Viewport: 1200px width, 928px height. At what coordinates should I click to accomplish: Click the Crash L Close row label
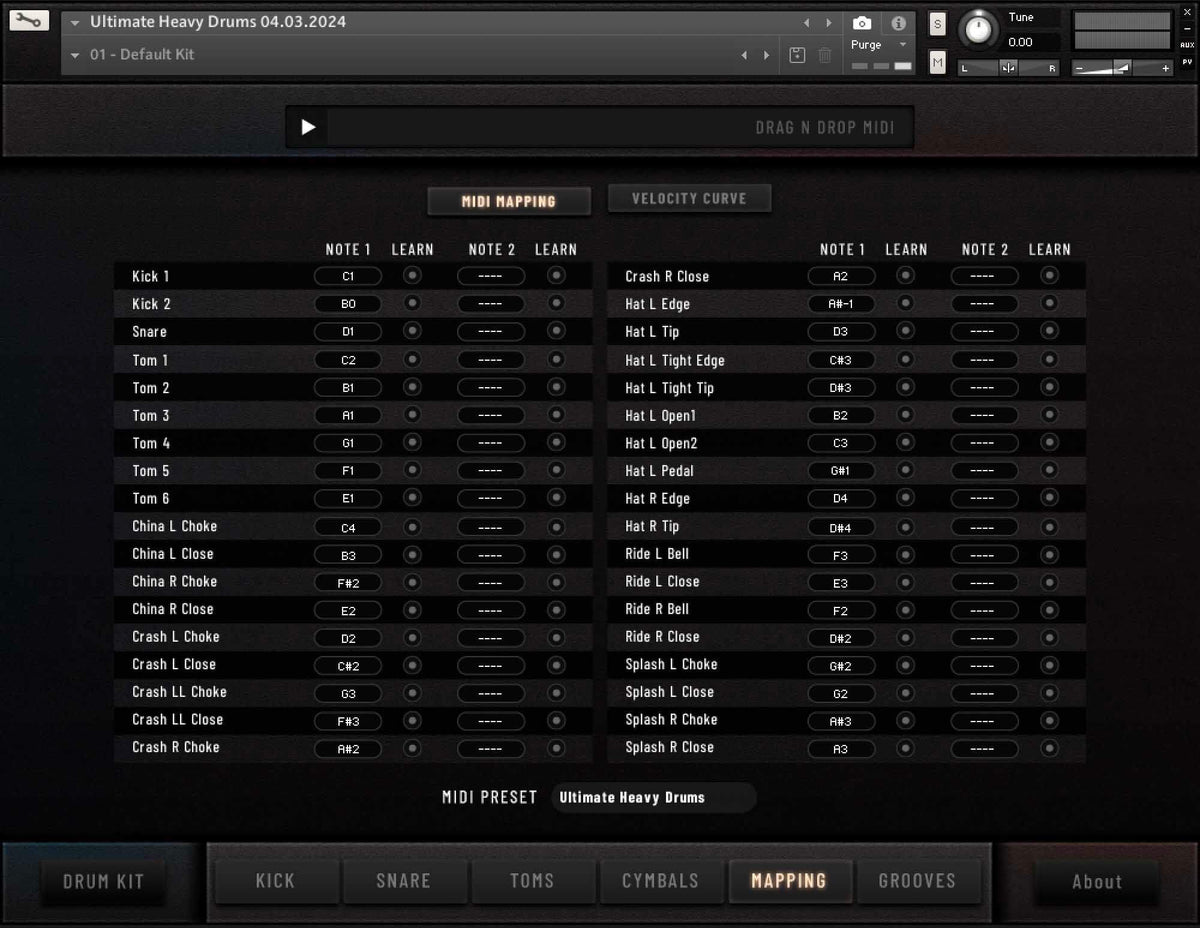tap(174, 664)
